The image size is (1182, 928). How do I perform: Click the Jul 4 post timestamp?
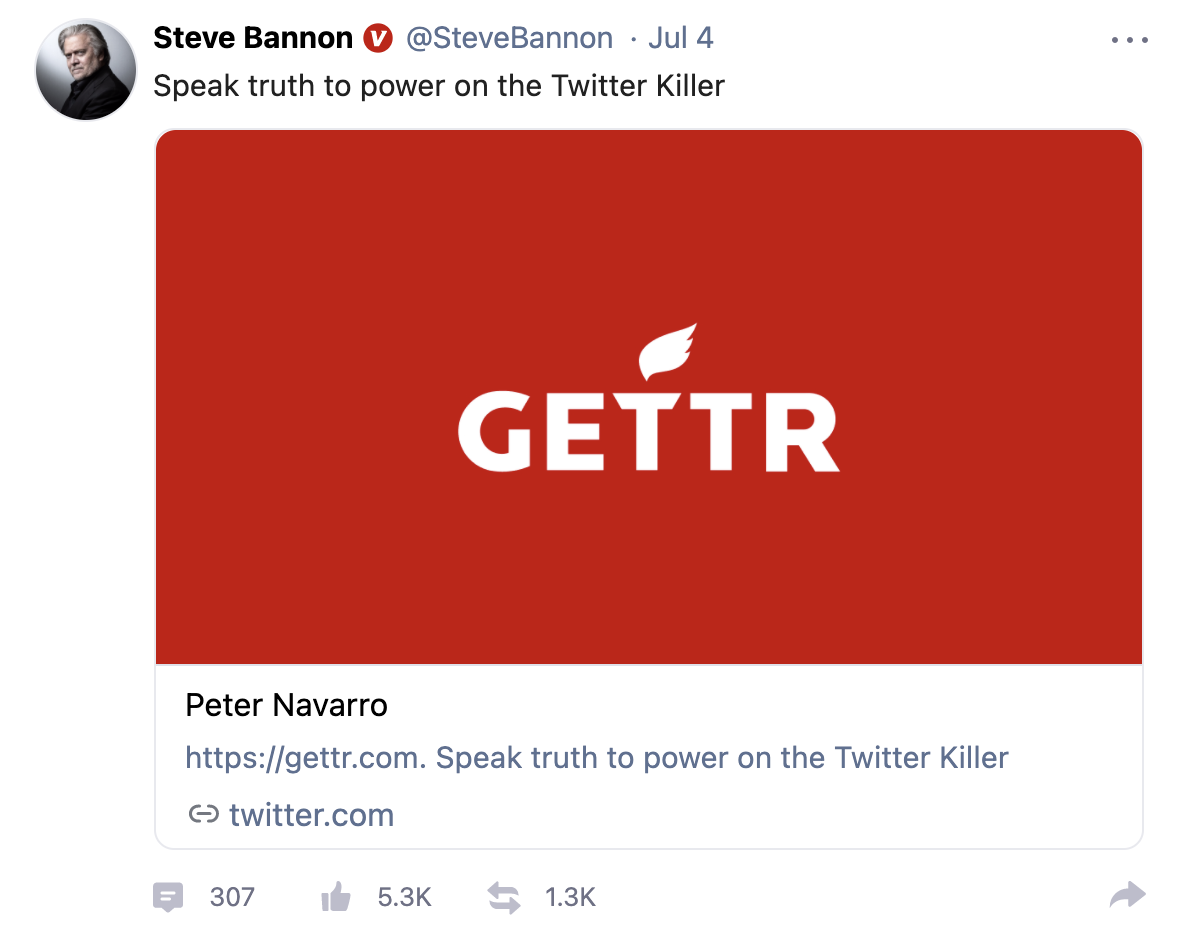(681, 38)
